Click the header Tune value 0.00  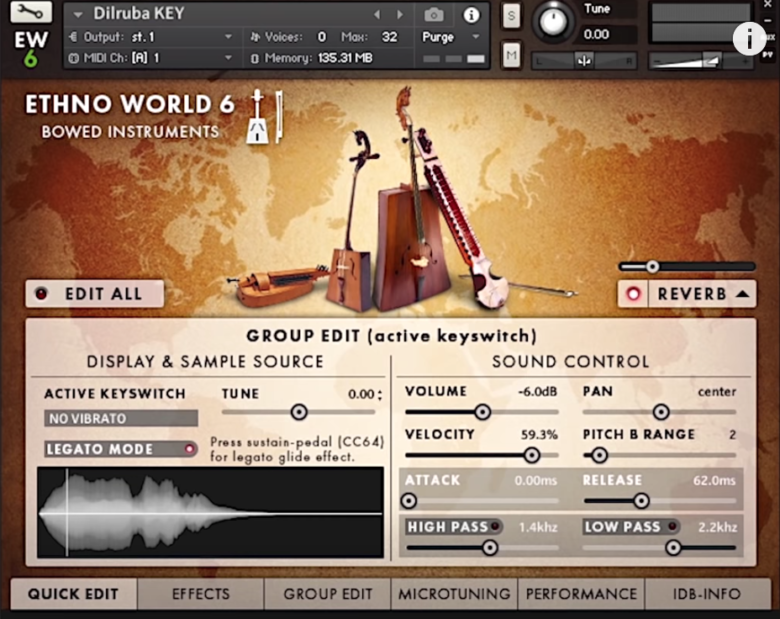(x=596, y=34)
